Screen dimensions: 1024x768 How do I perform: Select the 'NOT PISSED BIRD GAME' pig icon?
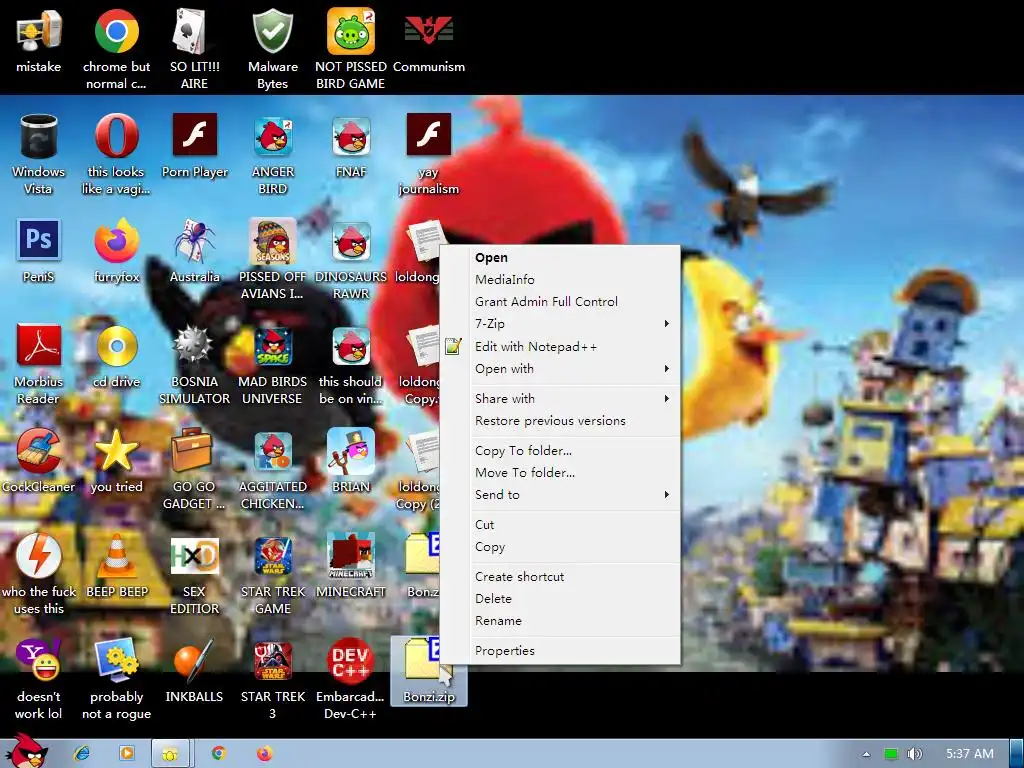point(351,31)
